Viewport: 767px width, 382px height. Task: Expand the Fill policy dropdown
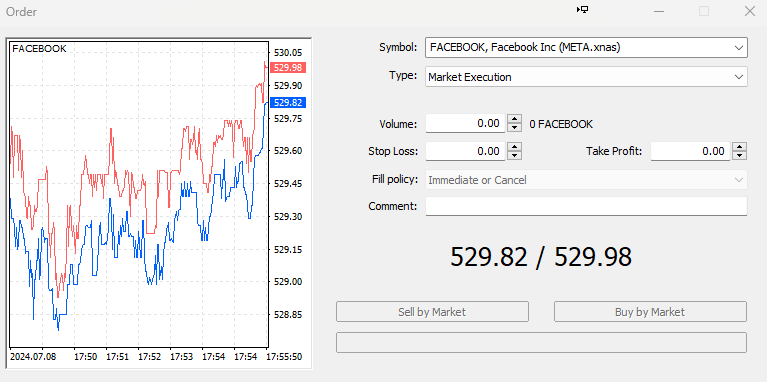(586, 180)
